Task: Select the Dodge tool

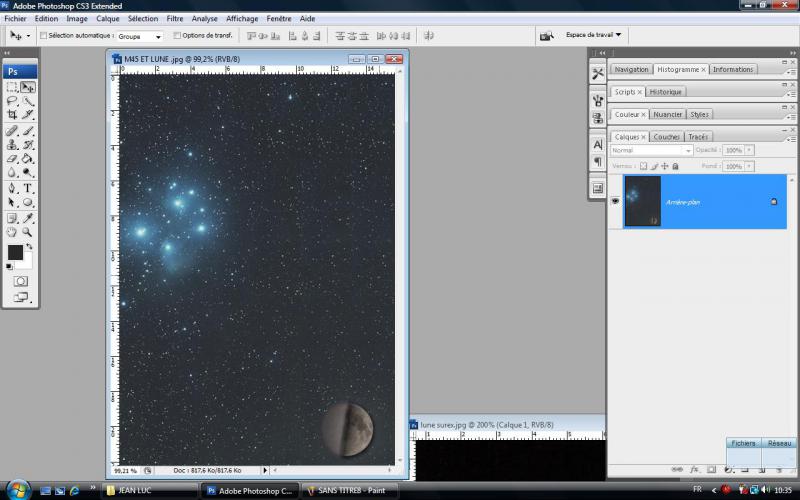Action: (x=28, y=172)
